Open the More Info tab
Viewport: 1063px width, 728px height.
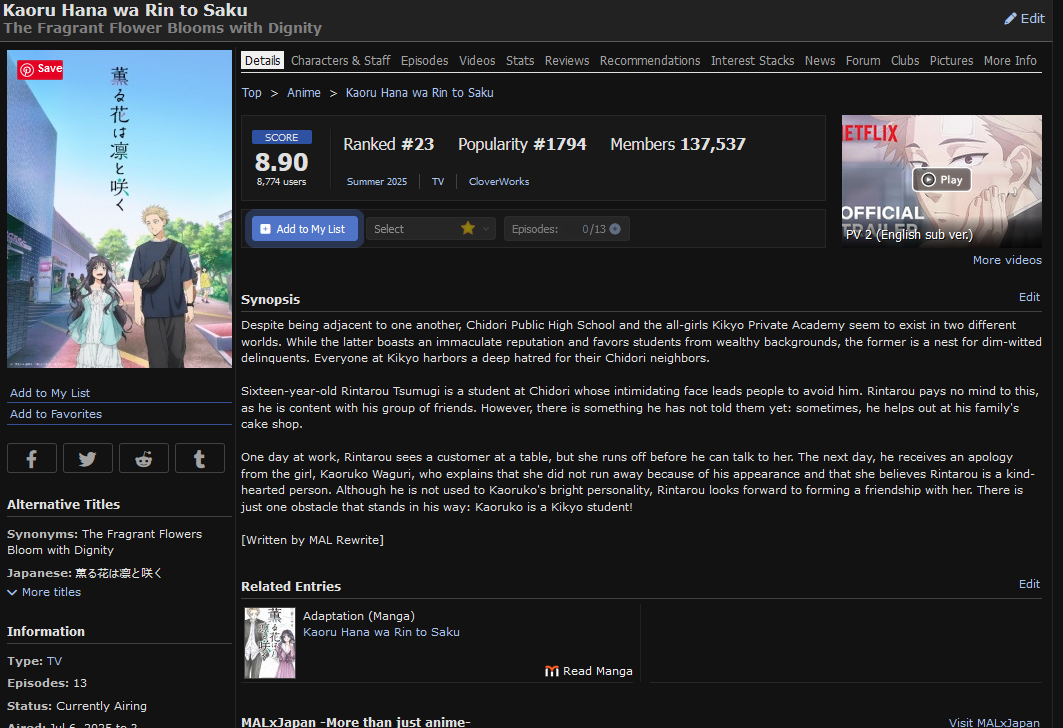coord(1010,60)
